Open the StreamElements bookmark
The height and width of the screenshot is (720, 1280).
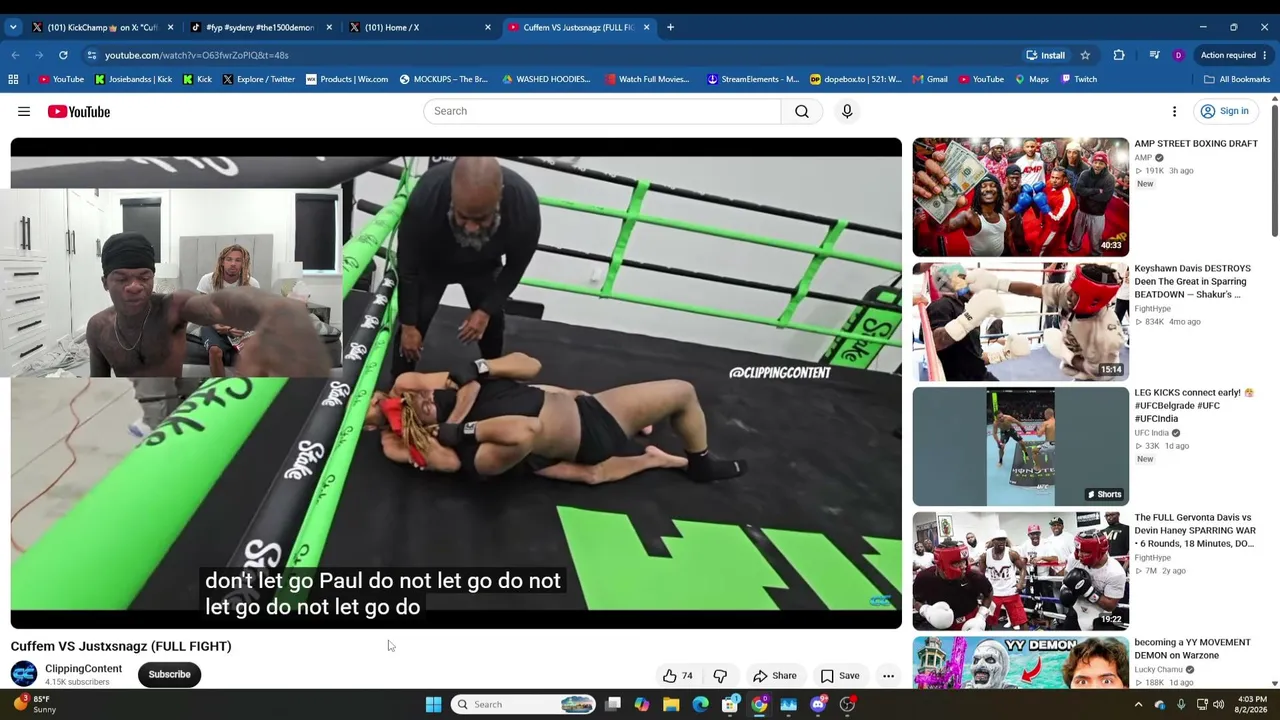coord(753,79)
